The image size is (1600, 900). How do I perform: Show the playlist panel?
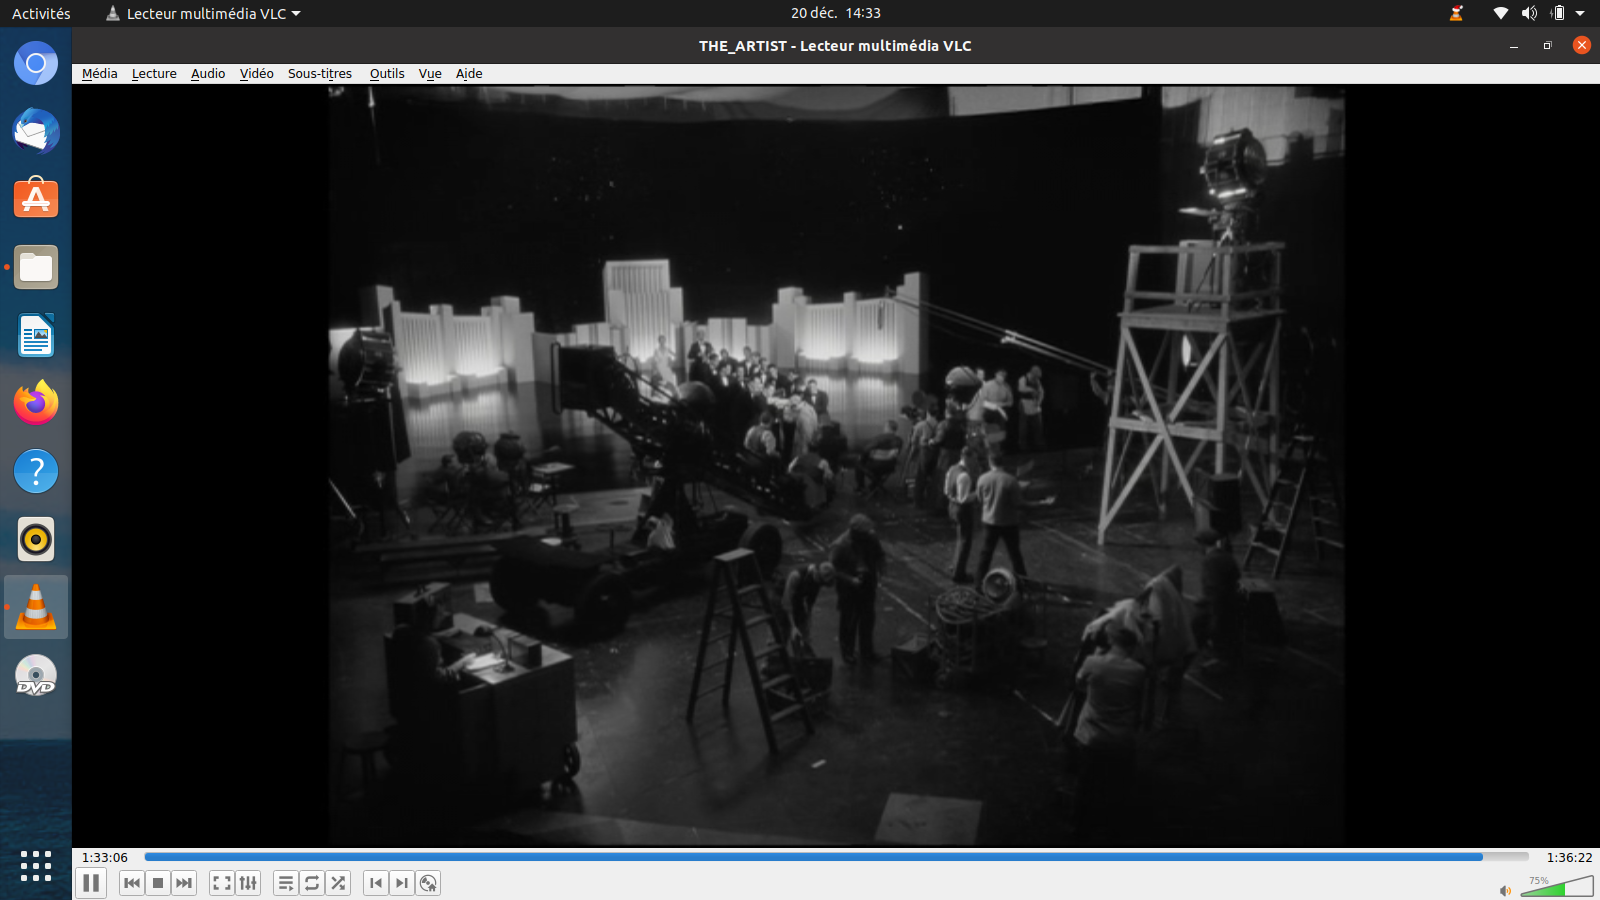click(286, 883)
